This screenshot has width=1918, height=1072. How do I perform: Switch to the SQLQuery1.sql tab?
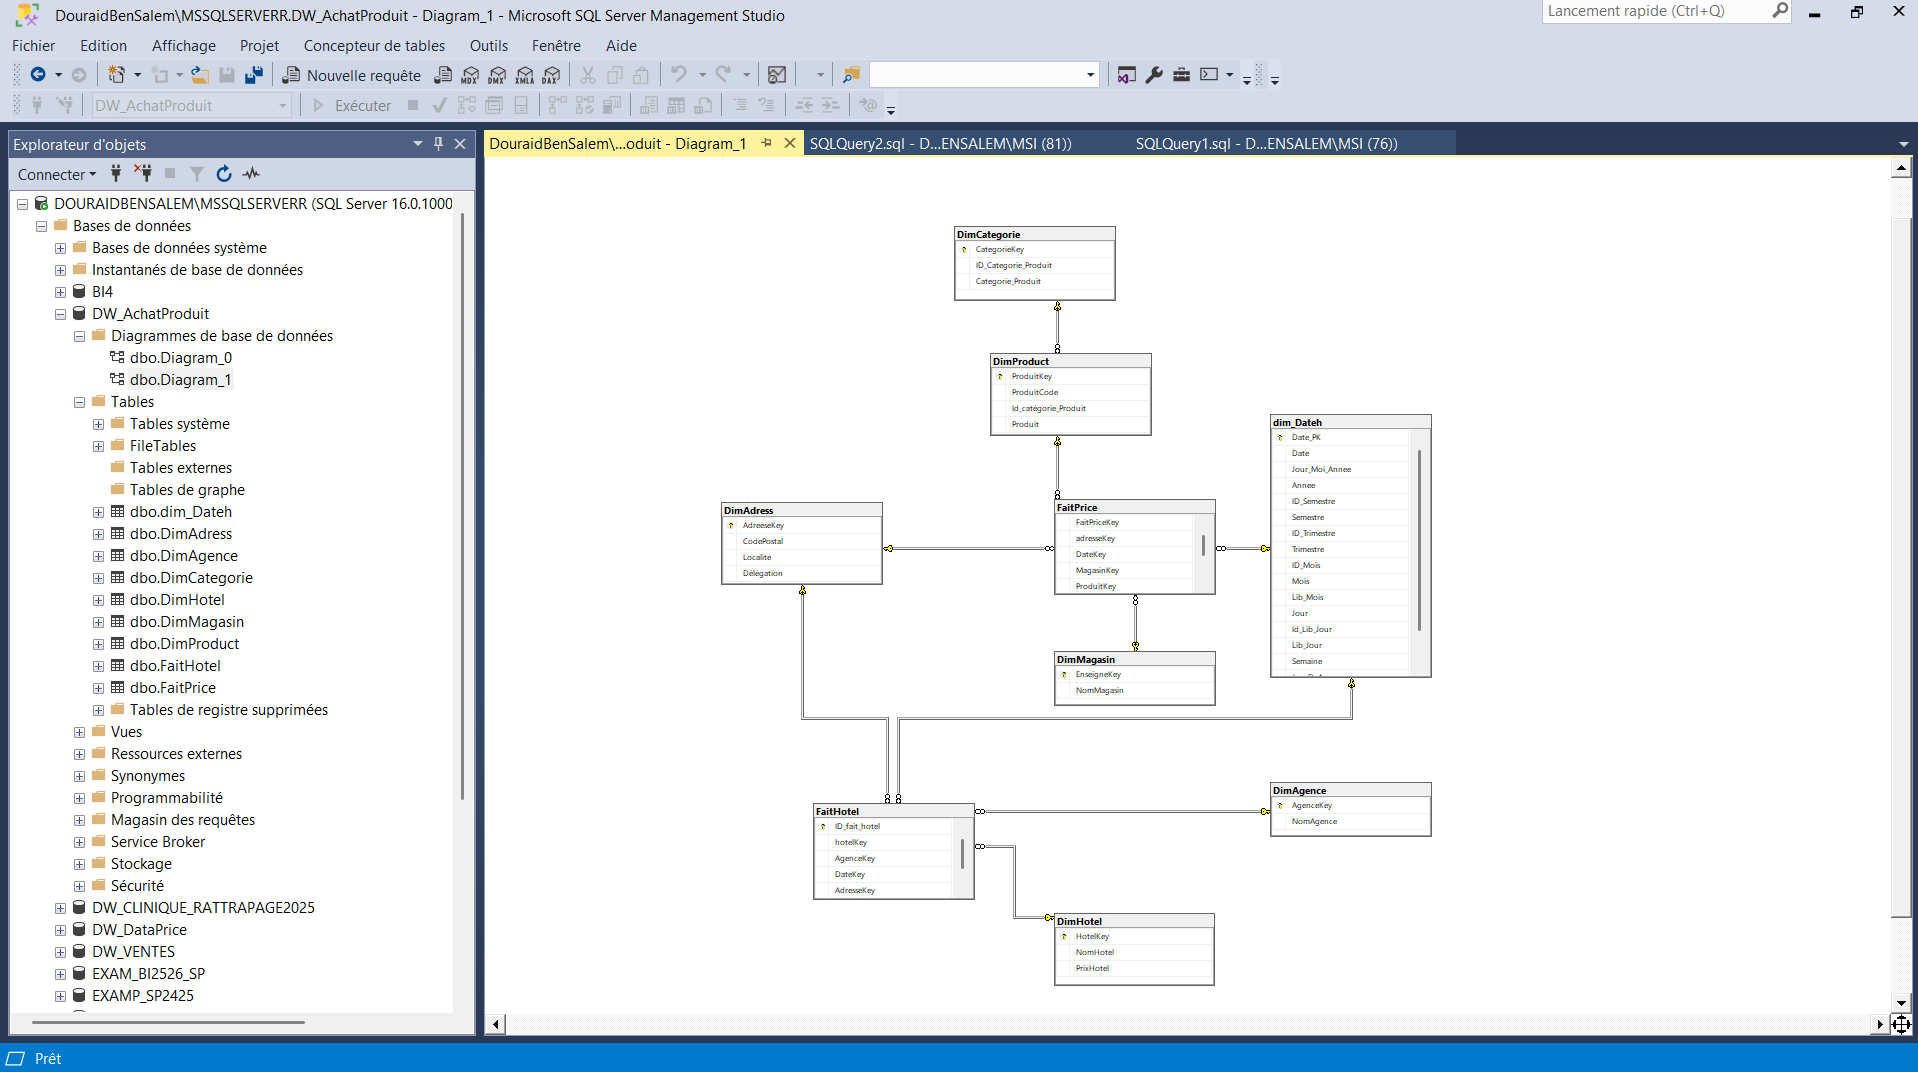coord(1266,144)
